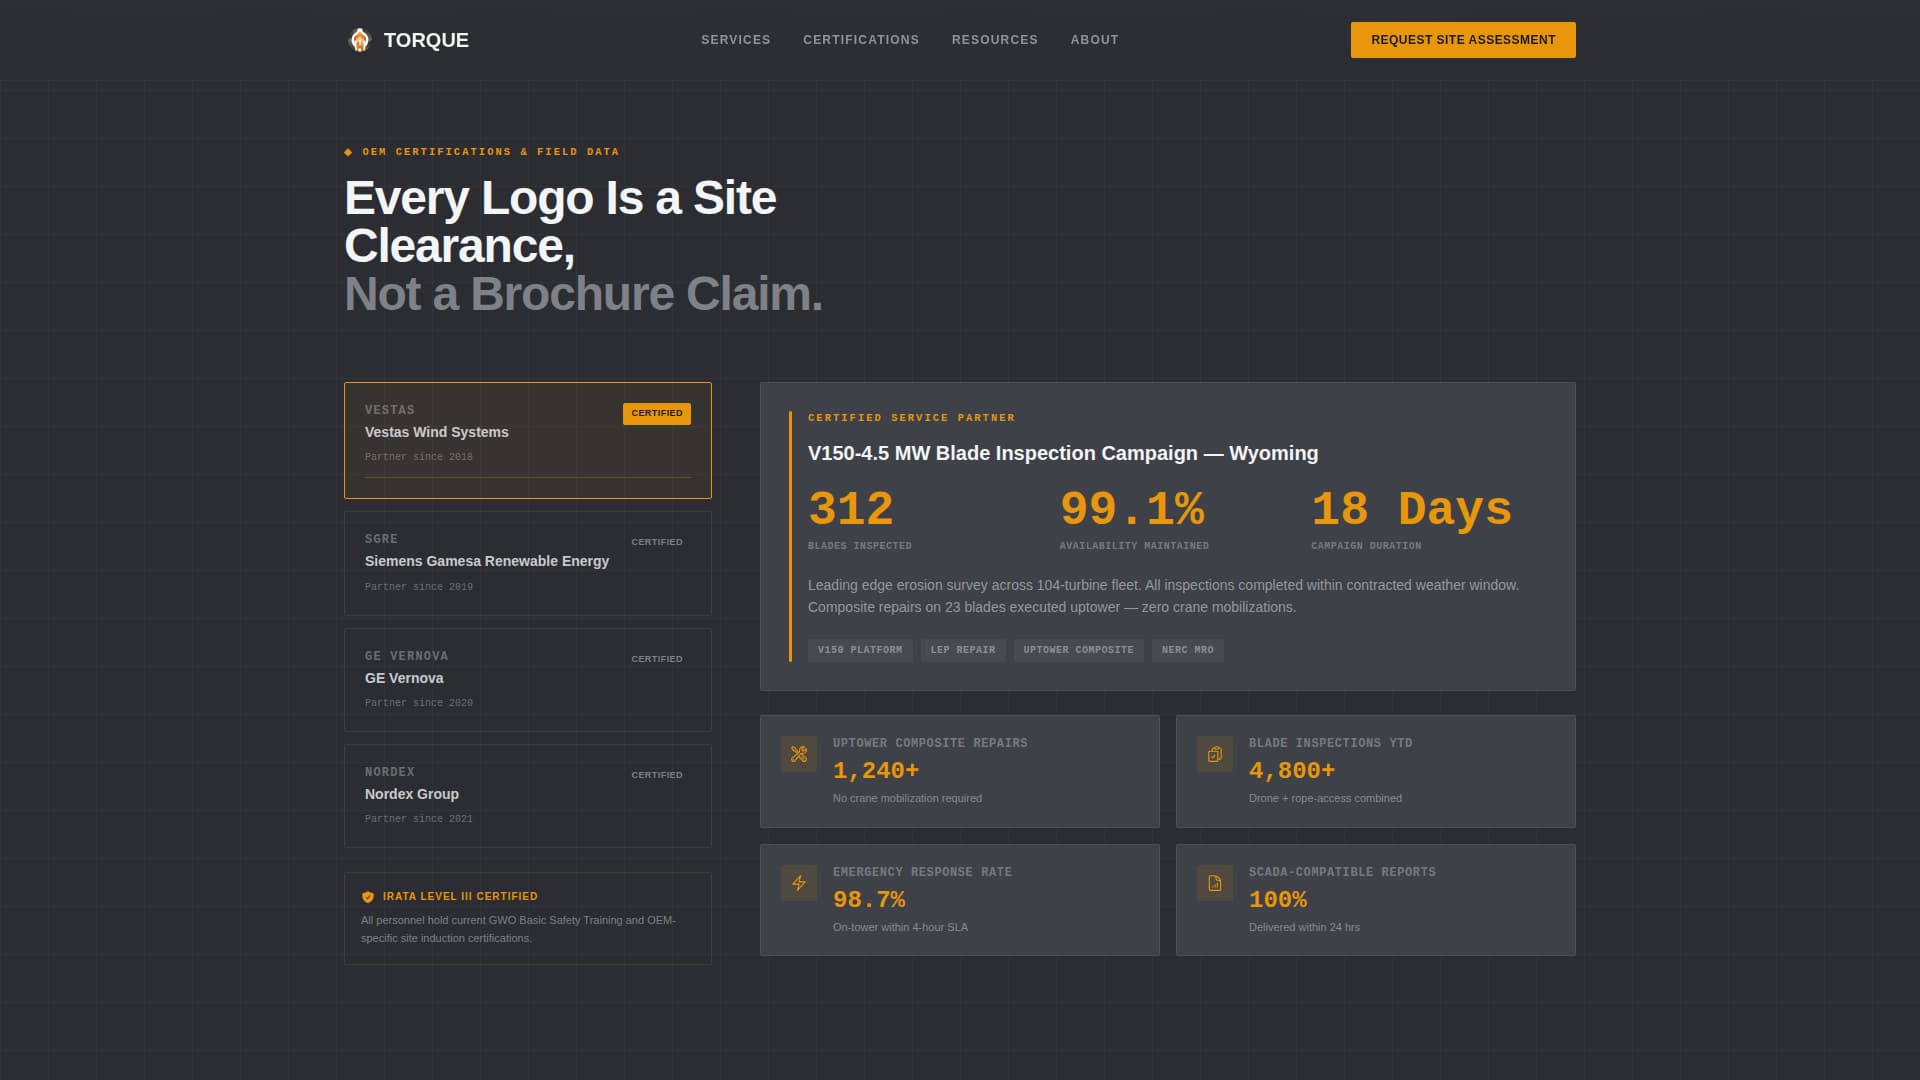
Task: Click the 312 blades inspected figure
Action: click(x=851, y=509)
